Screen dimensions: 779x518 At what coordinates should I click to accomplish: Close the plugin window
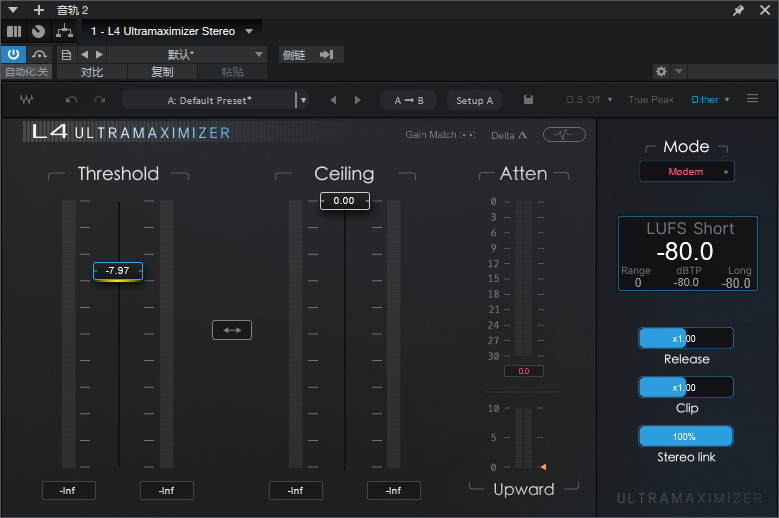pos(765,10)
